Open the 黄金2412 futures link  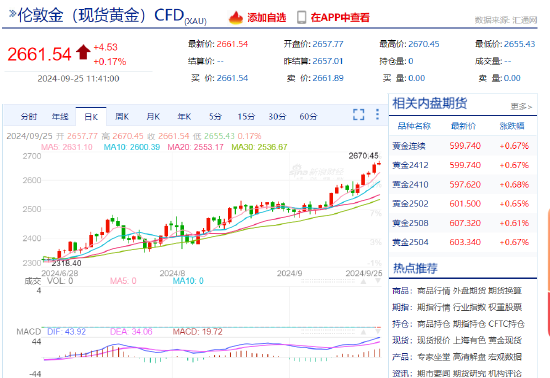click(410, 165)
